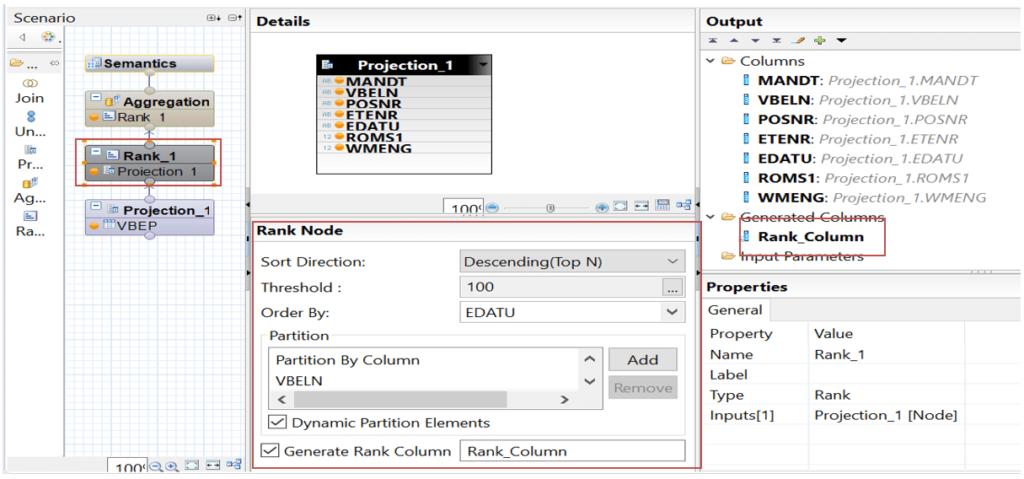
Task: Collapse the Aggregation node with minus toggle
Action: click(x=96, y=99)
